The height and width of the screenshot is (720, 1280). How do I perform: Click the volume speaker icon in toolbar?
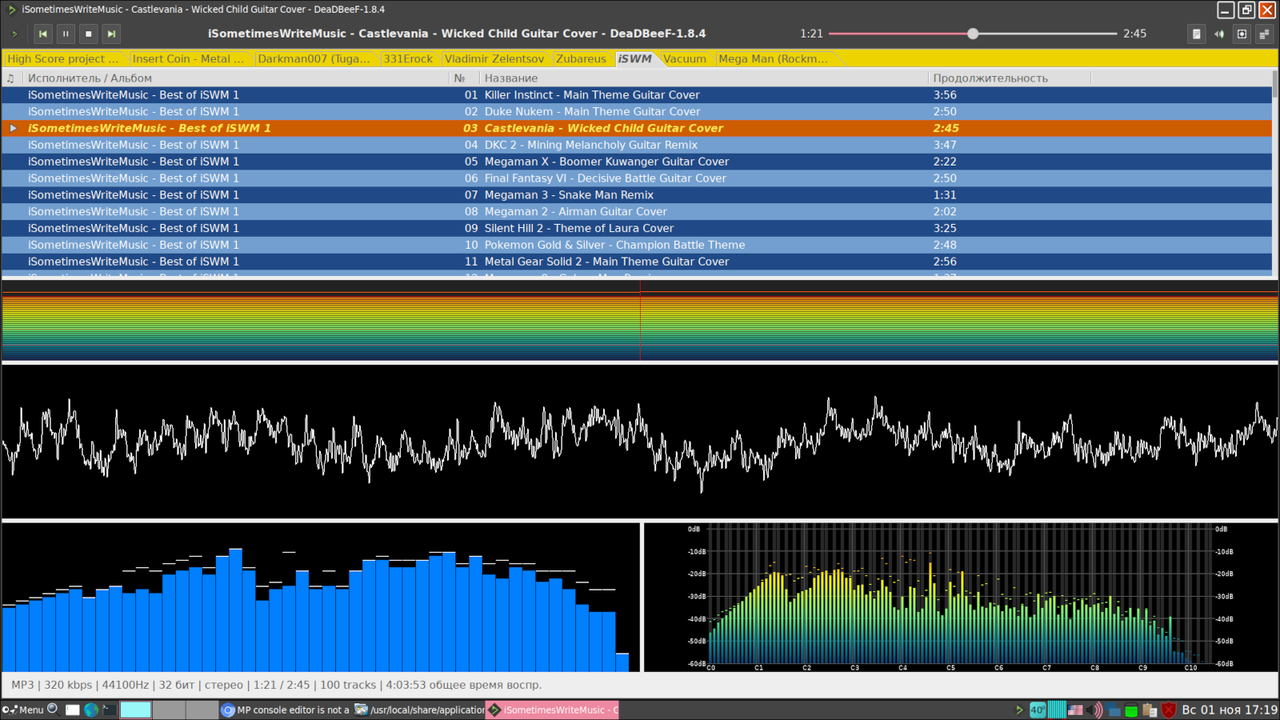point(1219,33)
